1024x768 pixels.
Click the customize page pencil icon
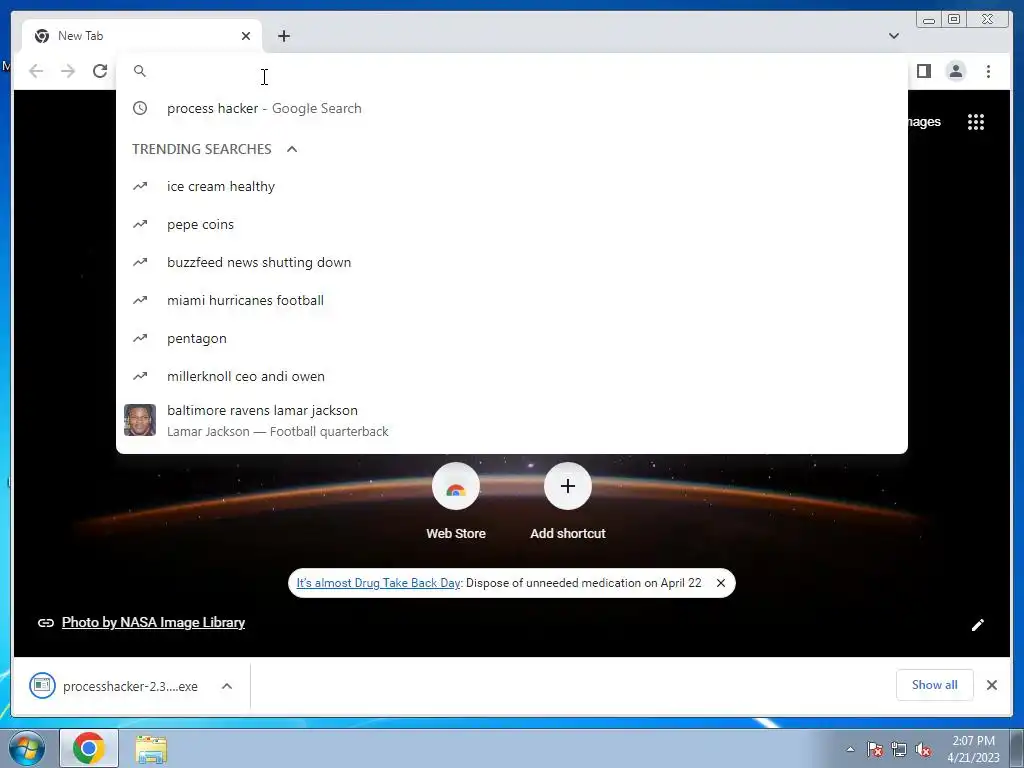click(978, 625)
